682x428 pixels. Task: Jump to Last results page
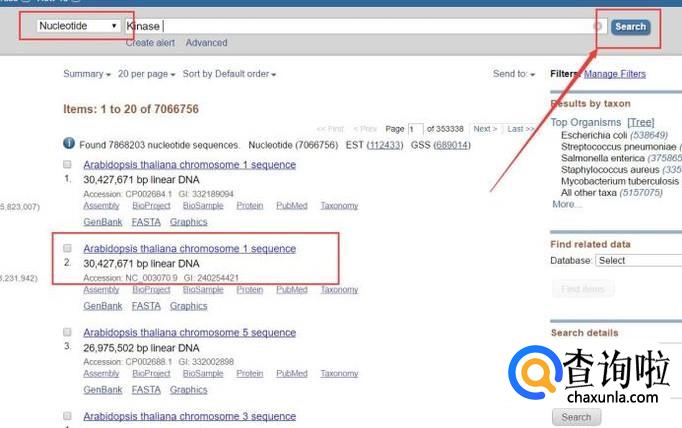pos(520,129)
